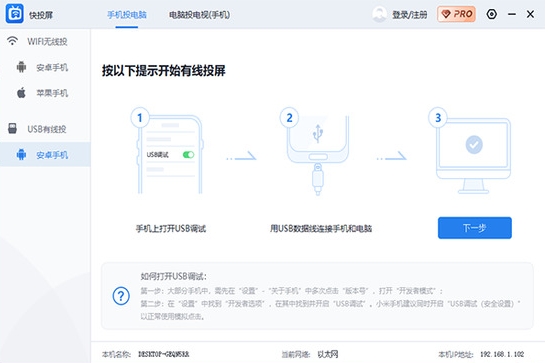The height and width of the screenshot is (363, 549).
Task: Click the computer name DESKTOP value
Action: click(x=164, y=354)
